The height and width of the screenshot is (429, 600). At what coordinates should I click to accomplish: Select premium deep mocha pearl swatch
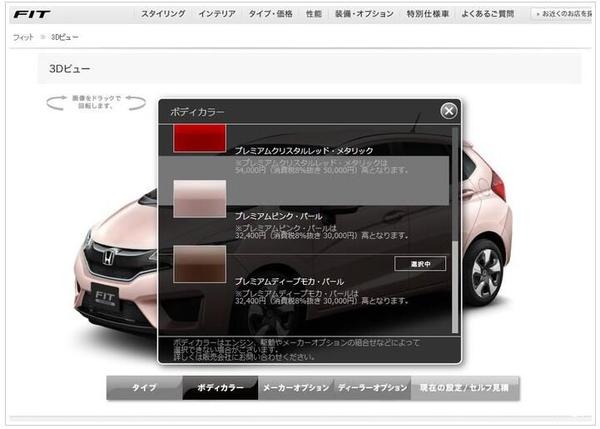[199, 264]
